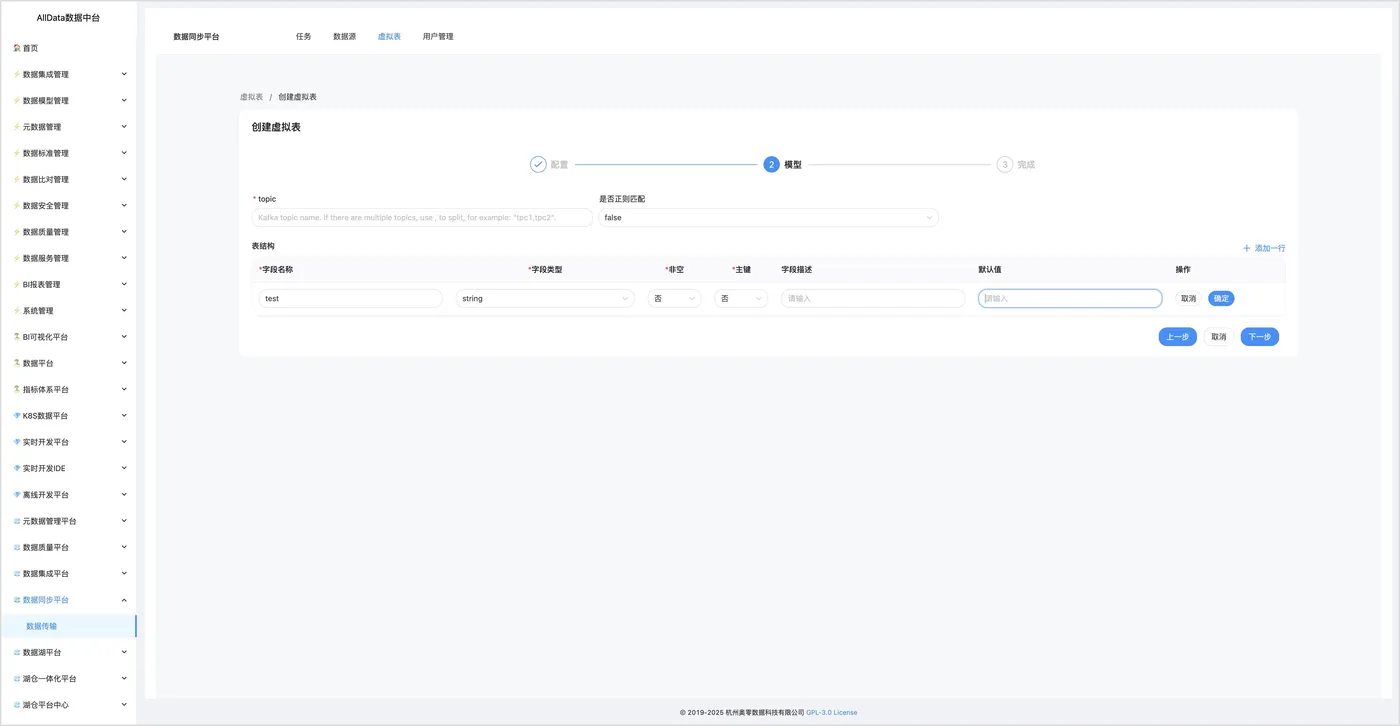Focus the 字段名称 field containing test
The width and height of the screenshot is (1400, 726).
(x=350, y=298)
